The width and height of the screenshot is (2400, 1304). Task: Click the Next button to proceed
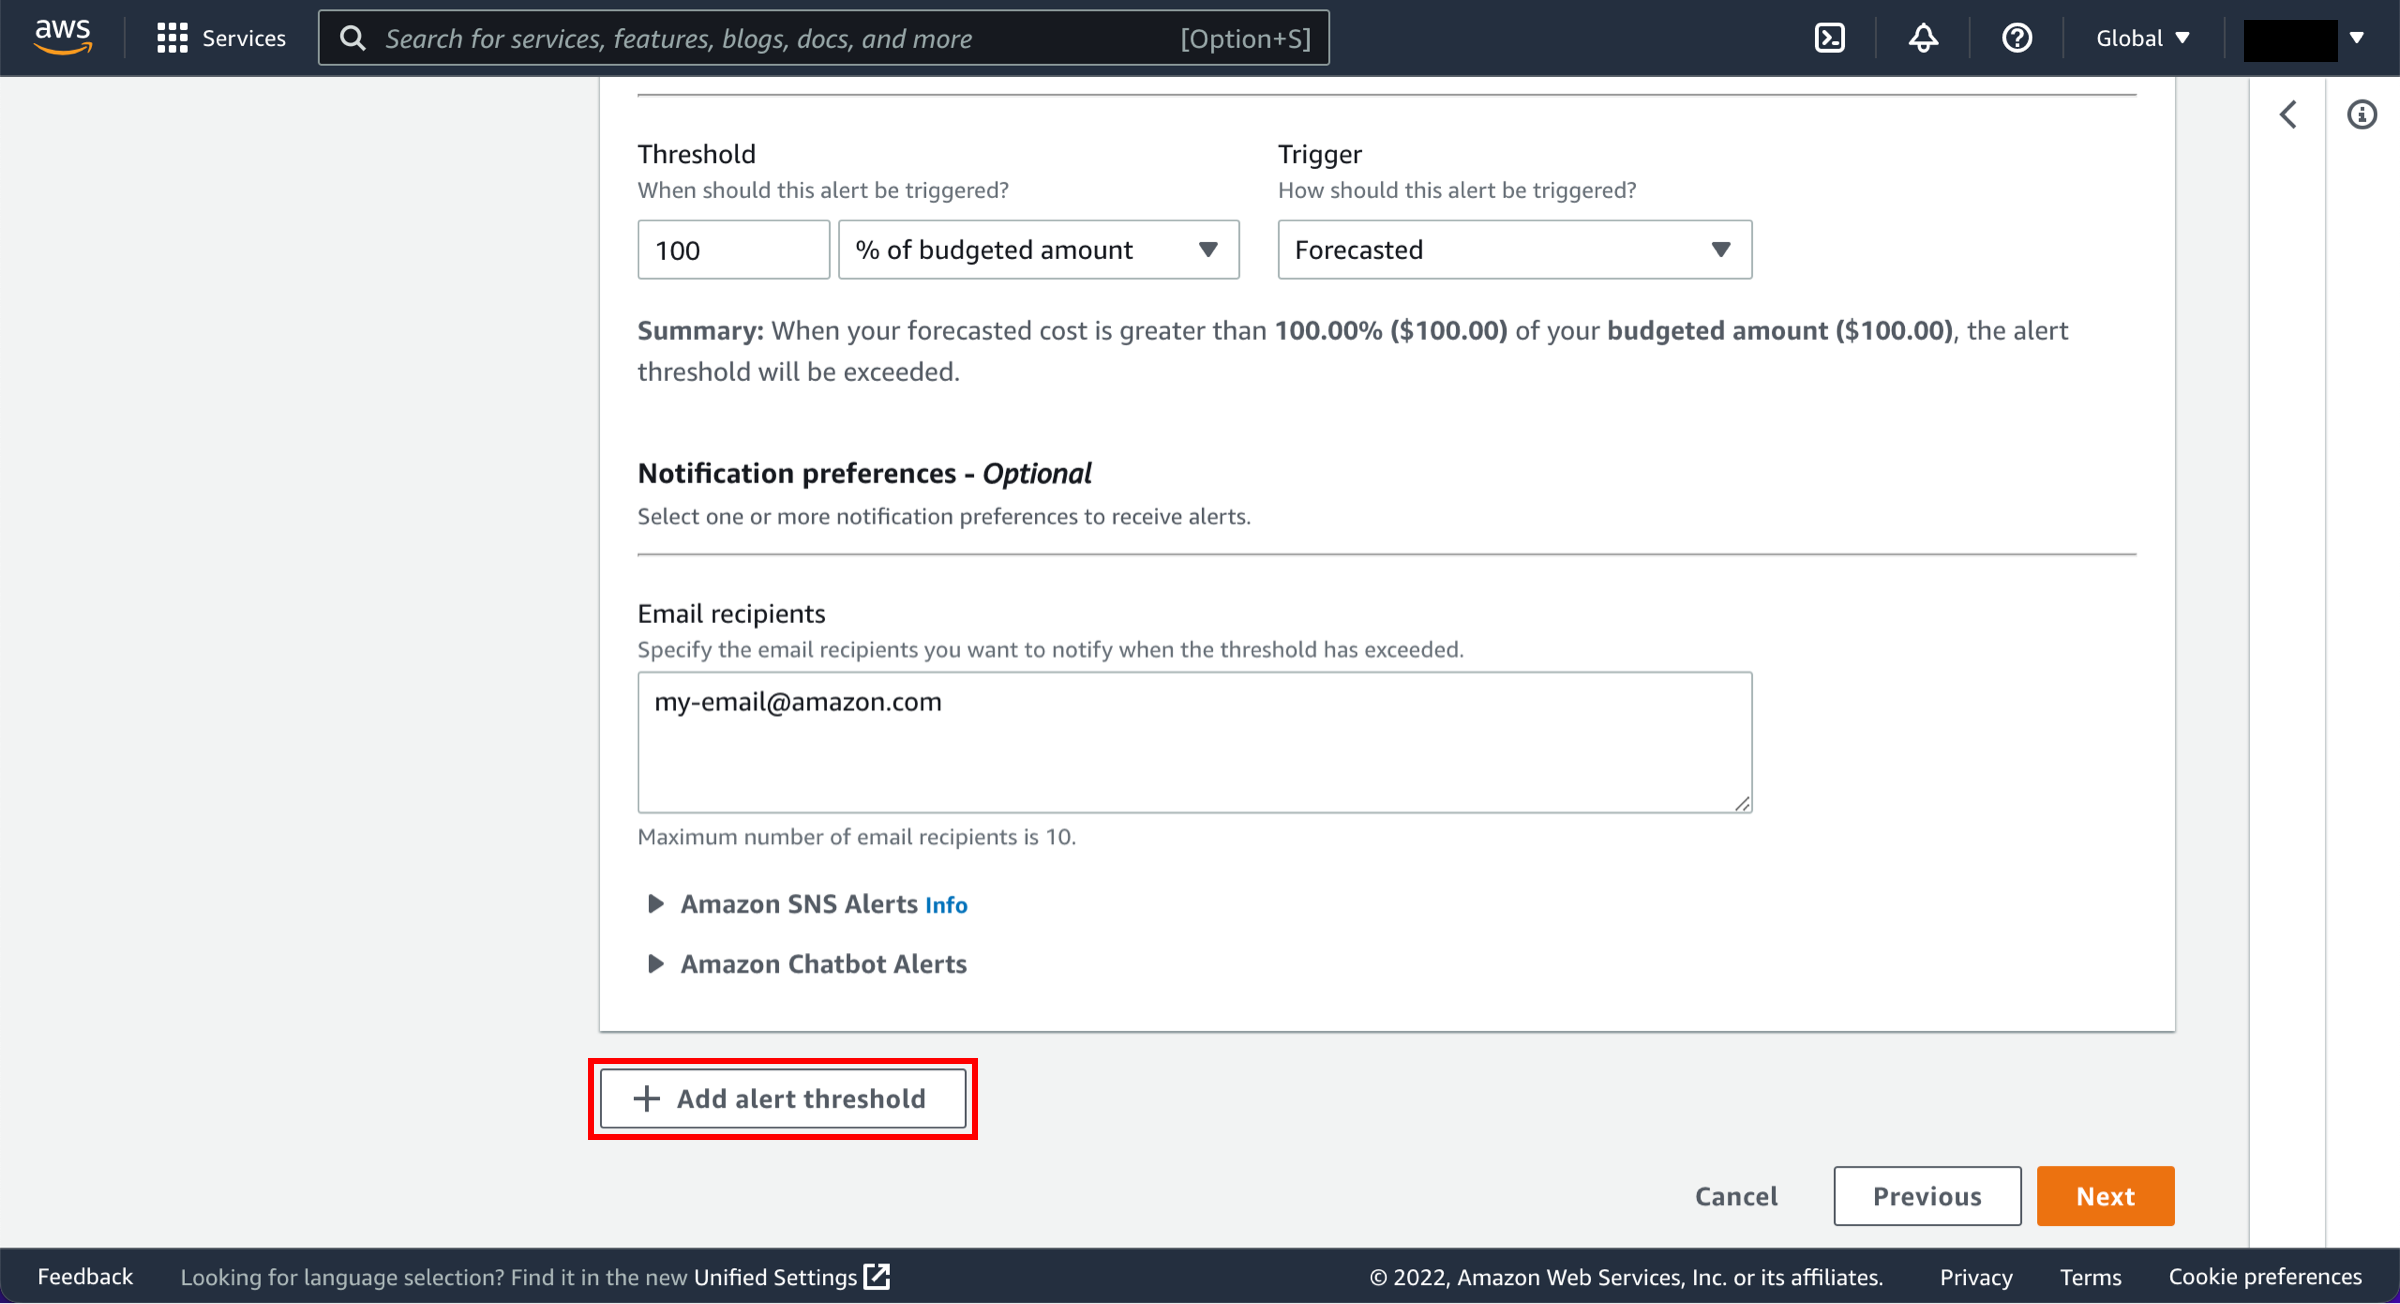tap(2106, 1195)
